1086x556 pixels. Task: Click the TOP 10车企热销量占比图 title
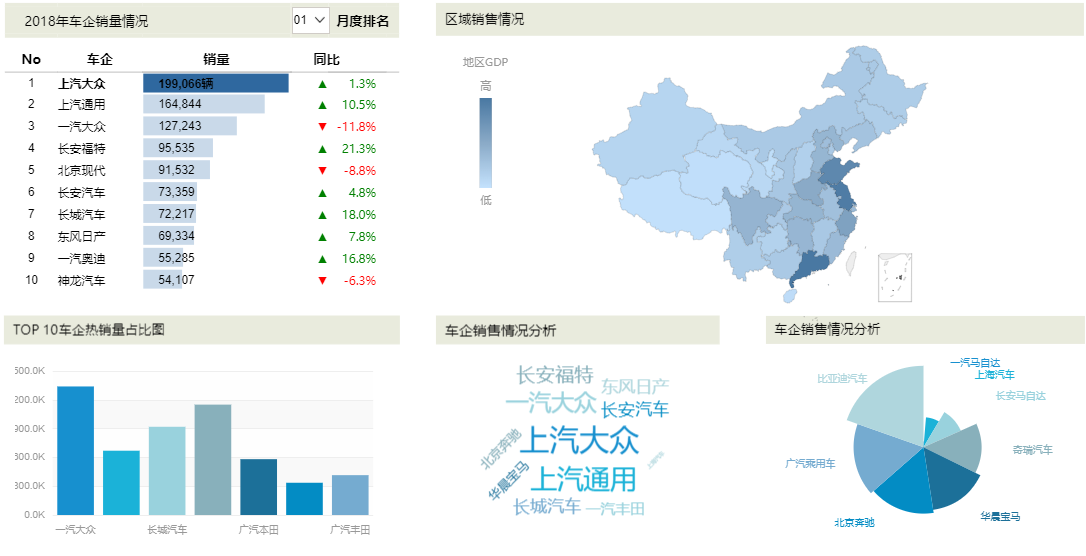[89, 330]
